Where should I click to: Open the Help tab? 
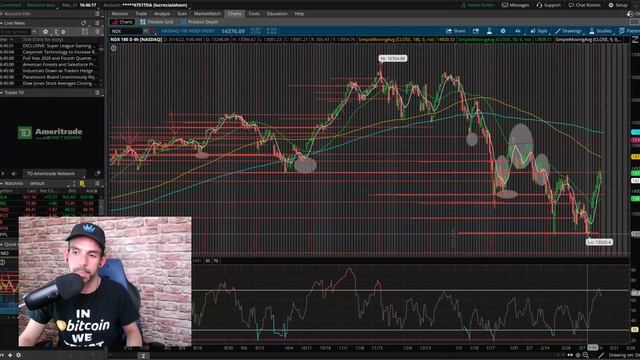(299, 13)
